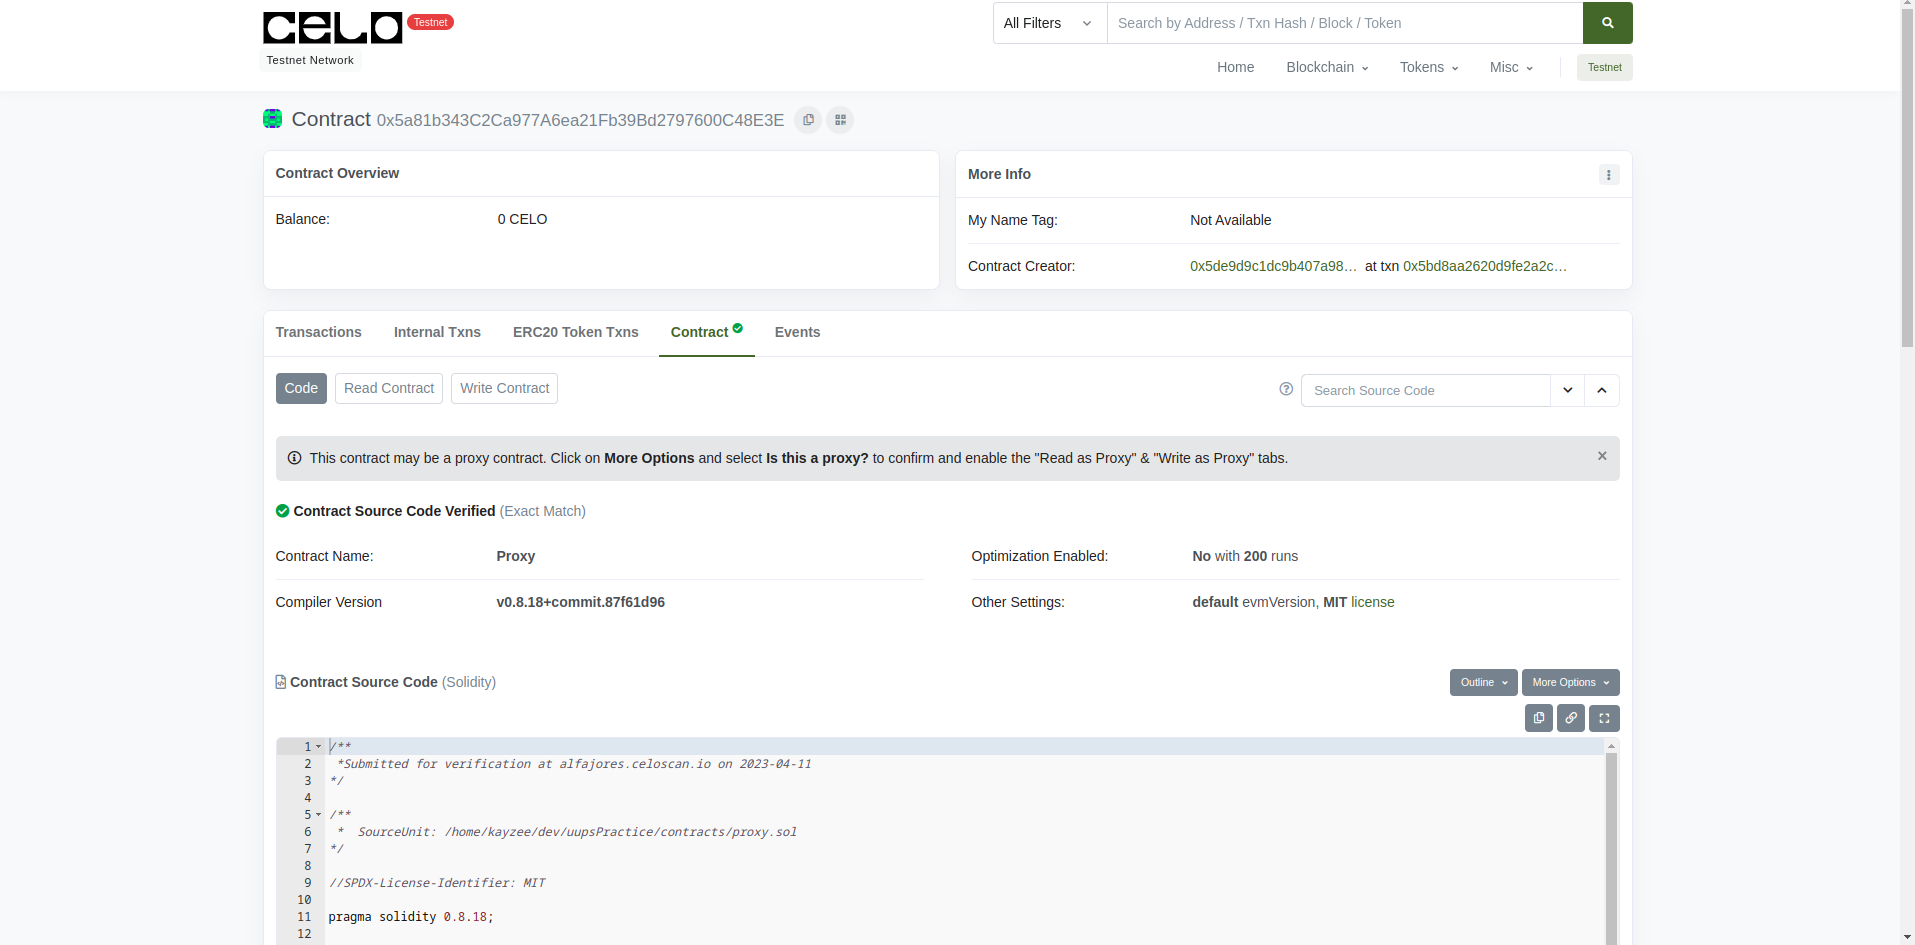Click the red Testnet badge
The image size is (1915, 945).
click(431, 22)
